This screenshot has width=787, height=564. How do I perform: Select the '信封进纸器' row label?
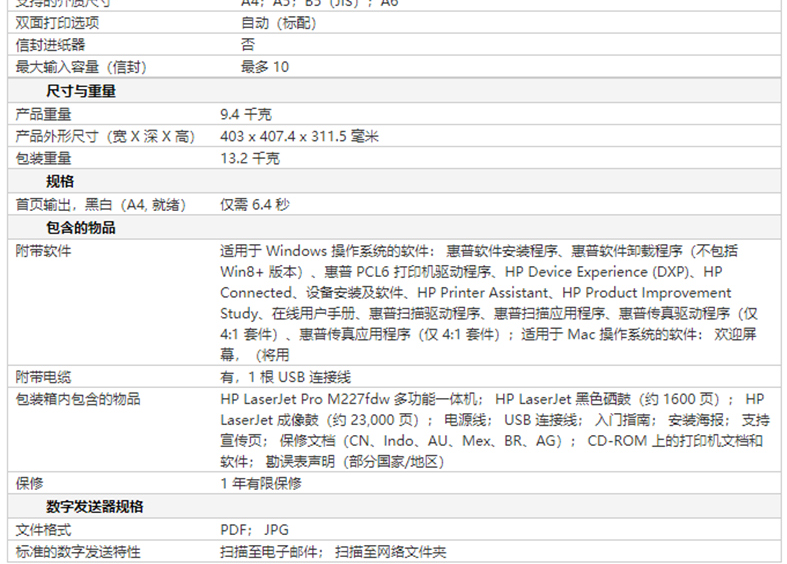(x=50, y=45)
